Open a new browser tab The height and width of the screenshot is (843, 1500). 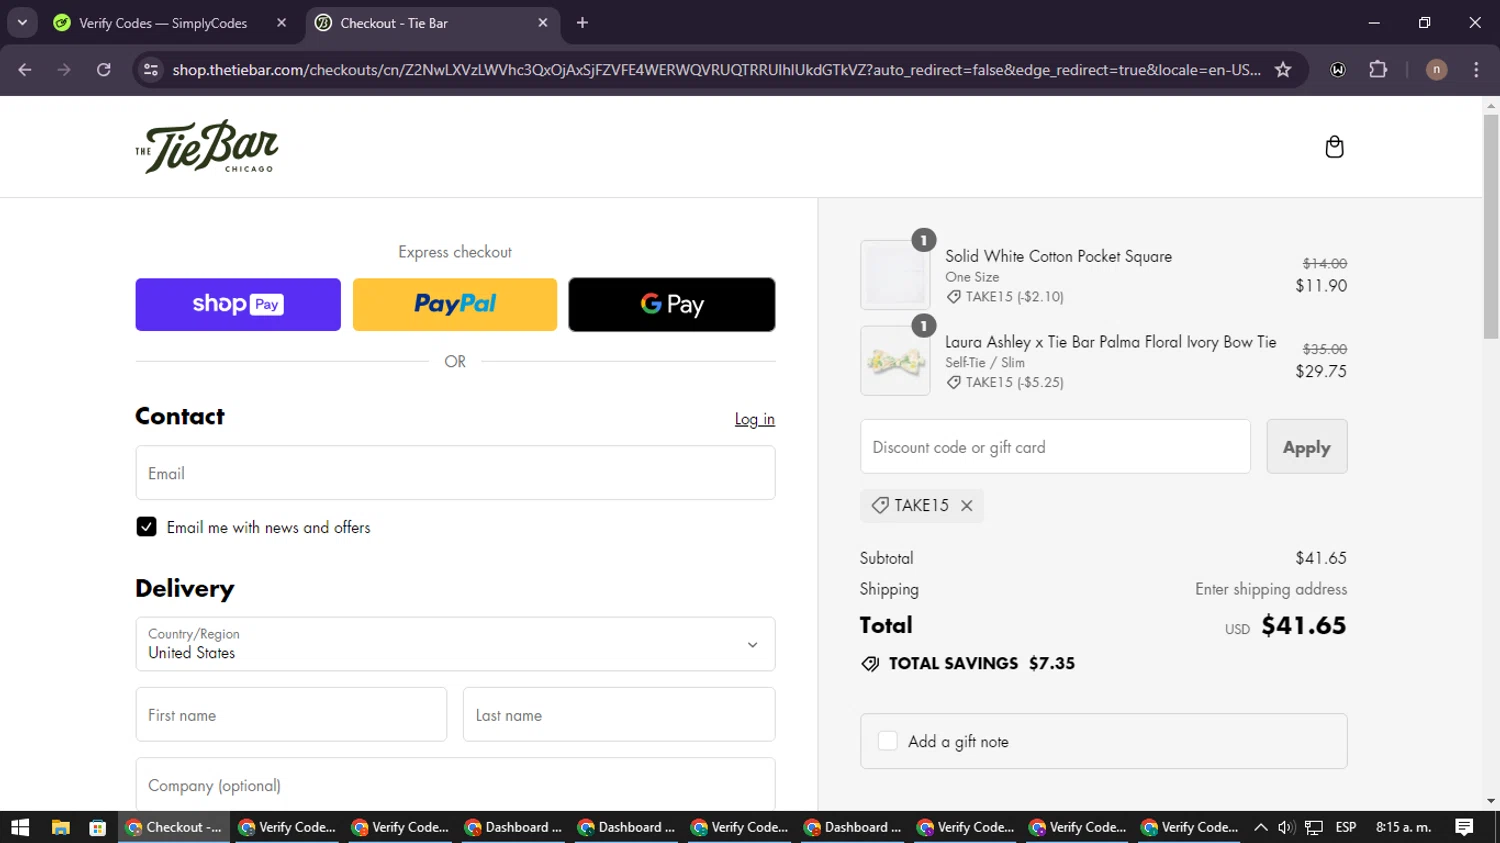(582, 23)
